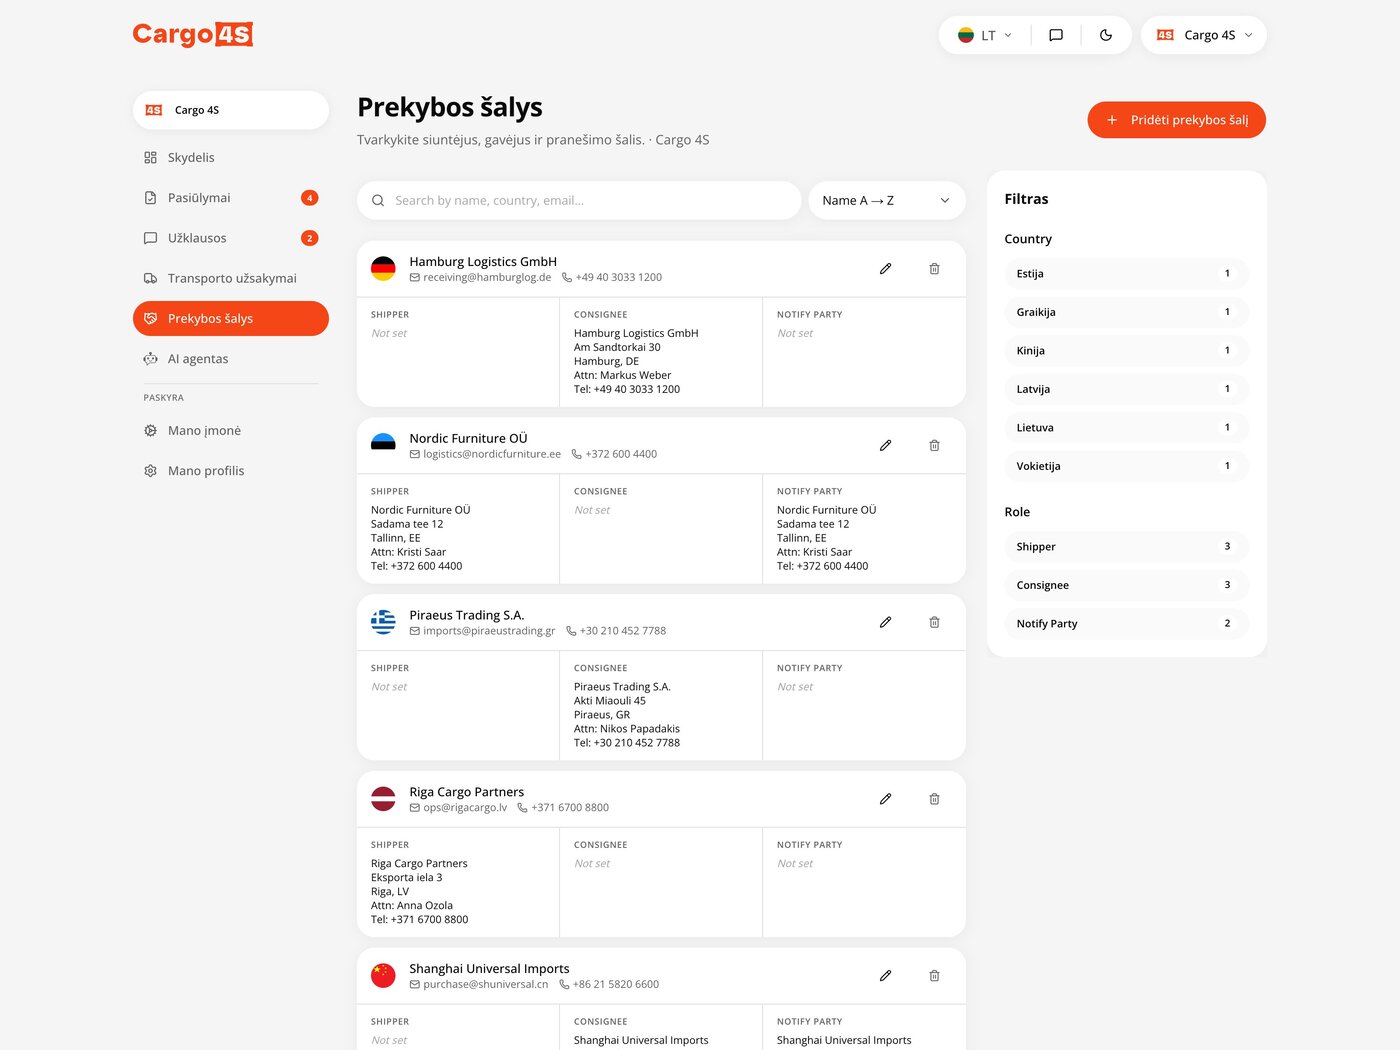Delete the Shanghai Universal Imports party
The width and height of the screenshot is (1400, 1050).
(x=934, y=976)
